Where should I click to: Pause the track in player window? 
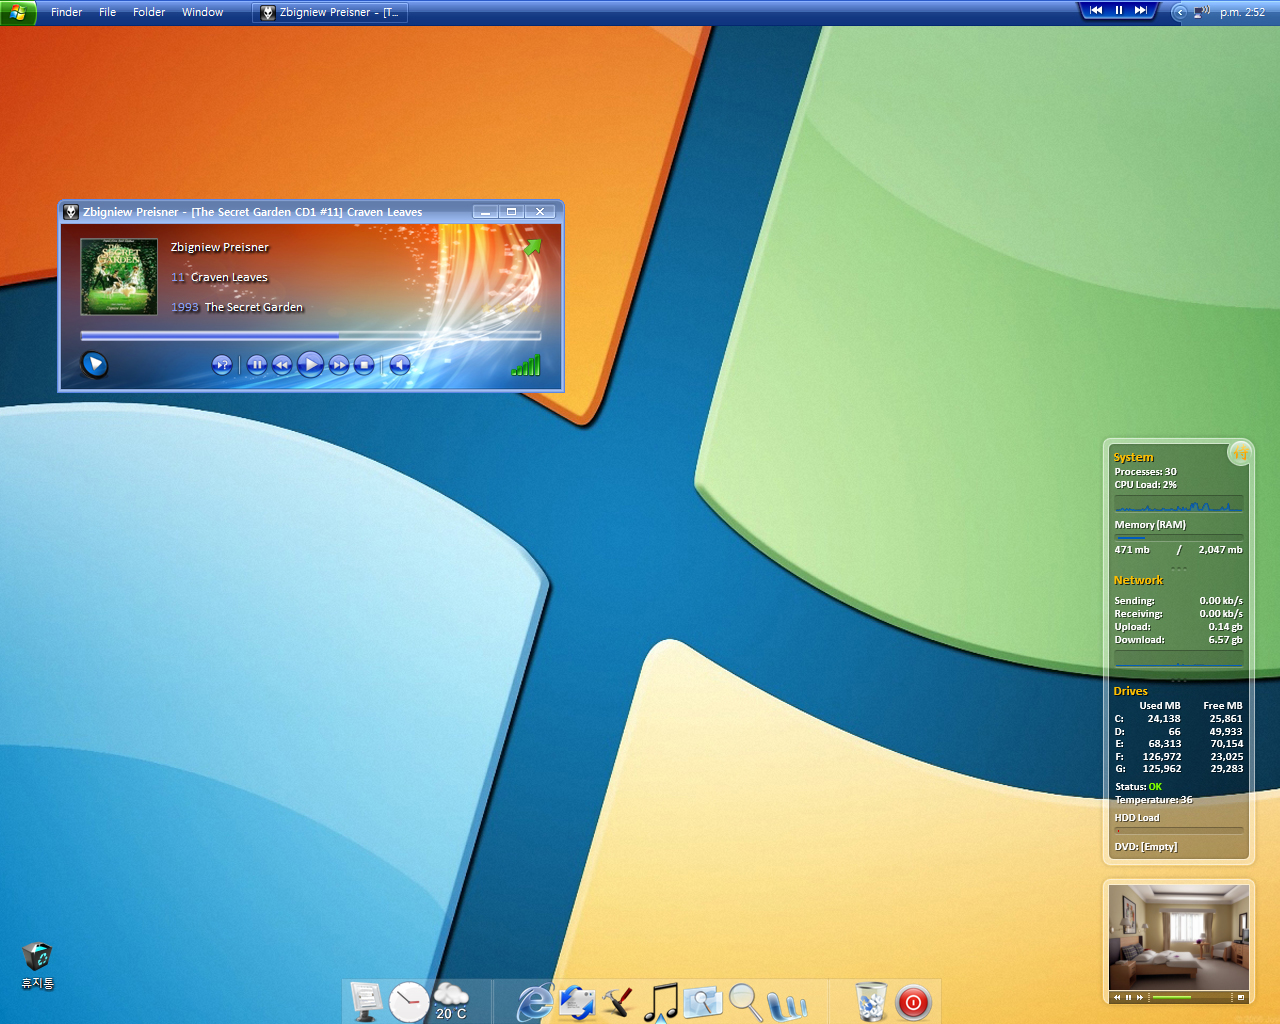(x=257, y=365)
